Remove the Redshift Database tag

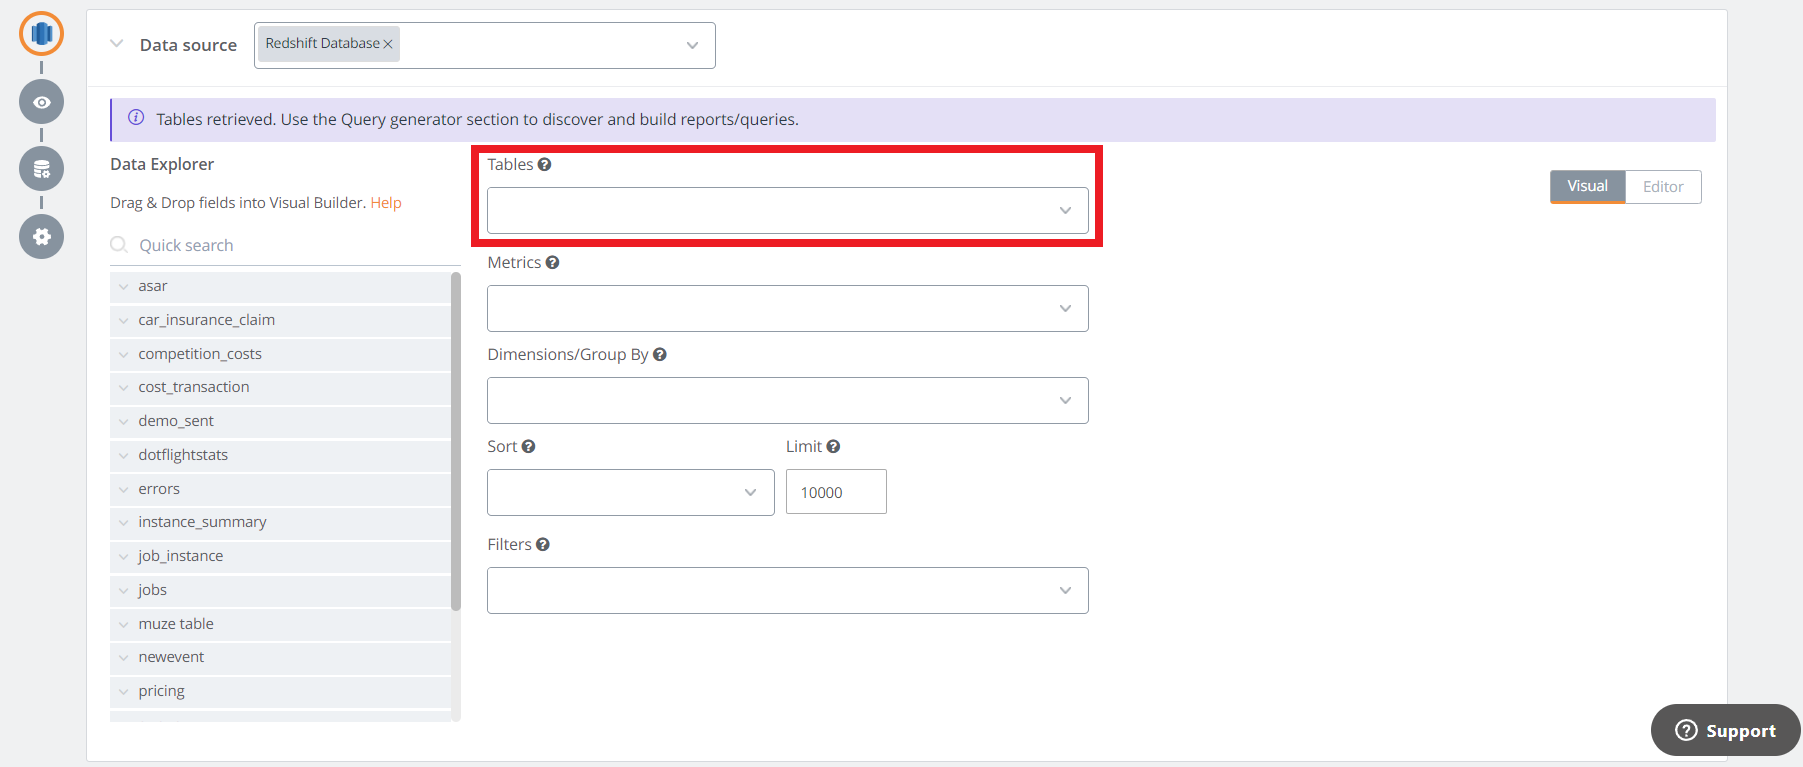[x=388, y=44]
